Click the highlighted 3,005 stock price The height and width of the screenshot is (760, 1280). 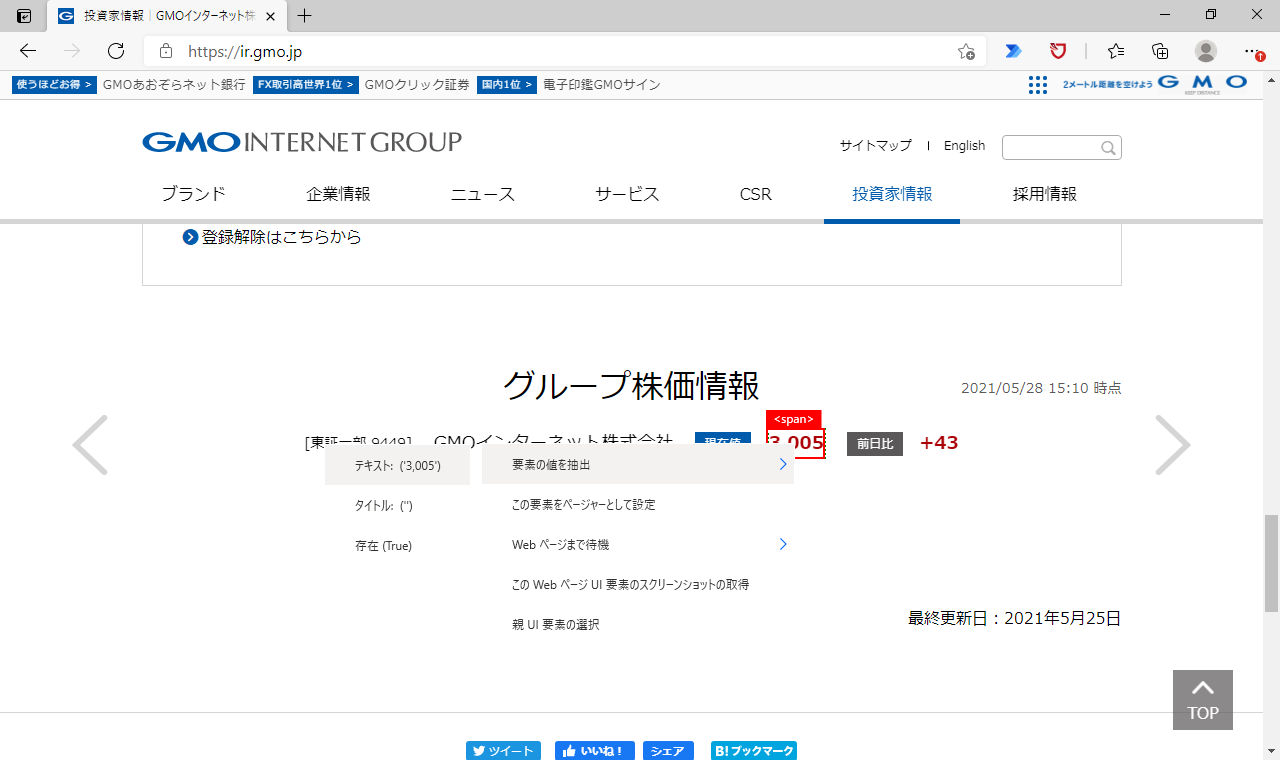click(796, 443)
